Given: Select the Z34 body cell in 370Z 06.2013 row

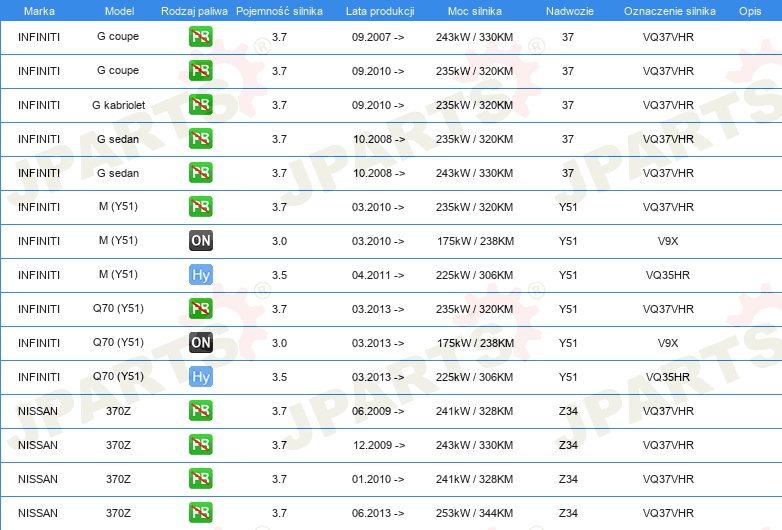Looking at the screenshot, I should tap(568, 513).
